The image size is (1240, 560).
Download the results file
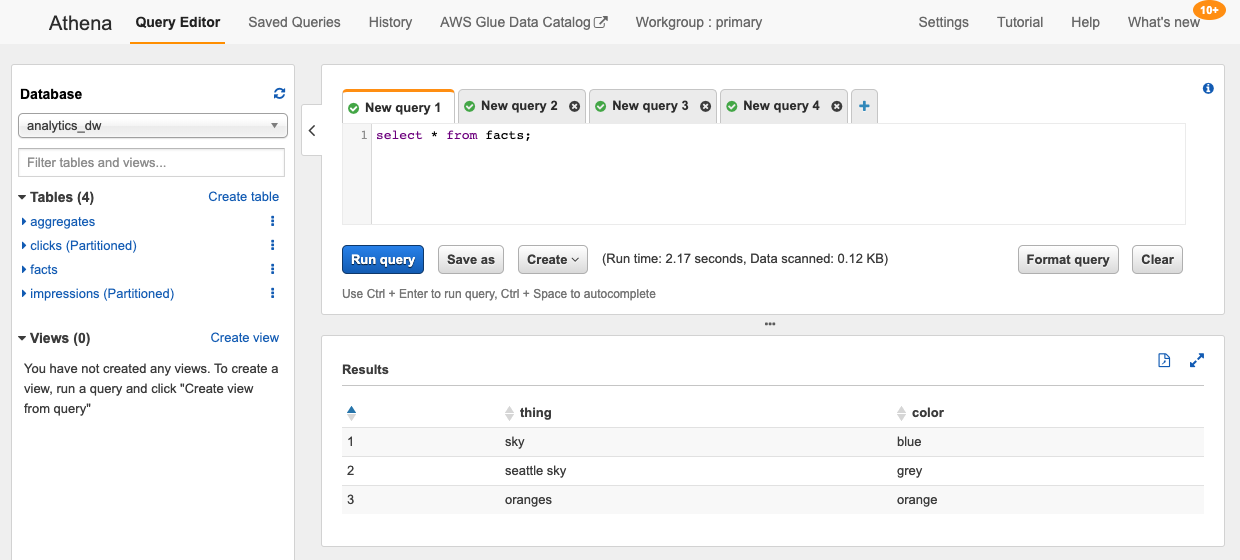1164,361
